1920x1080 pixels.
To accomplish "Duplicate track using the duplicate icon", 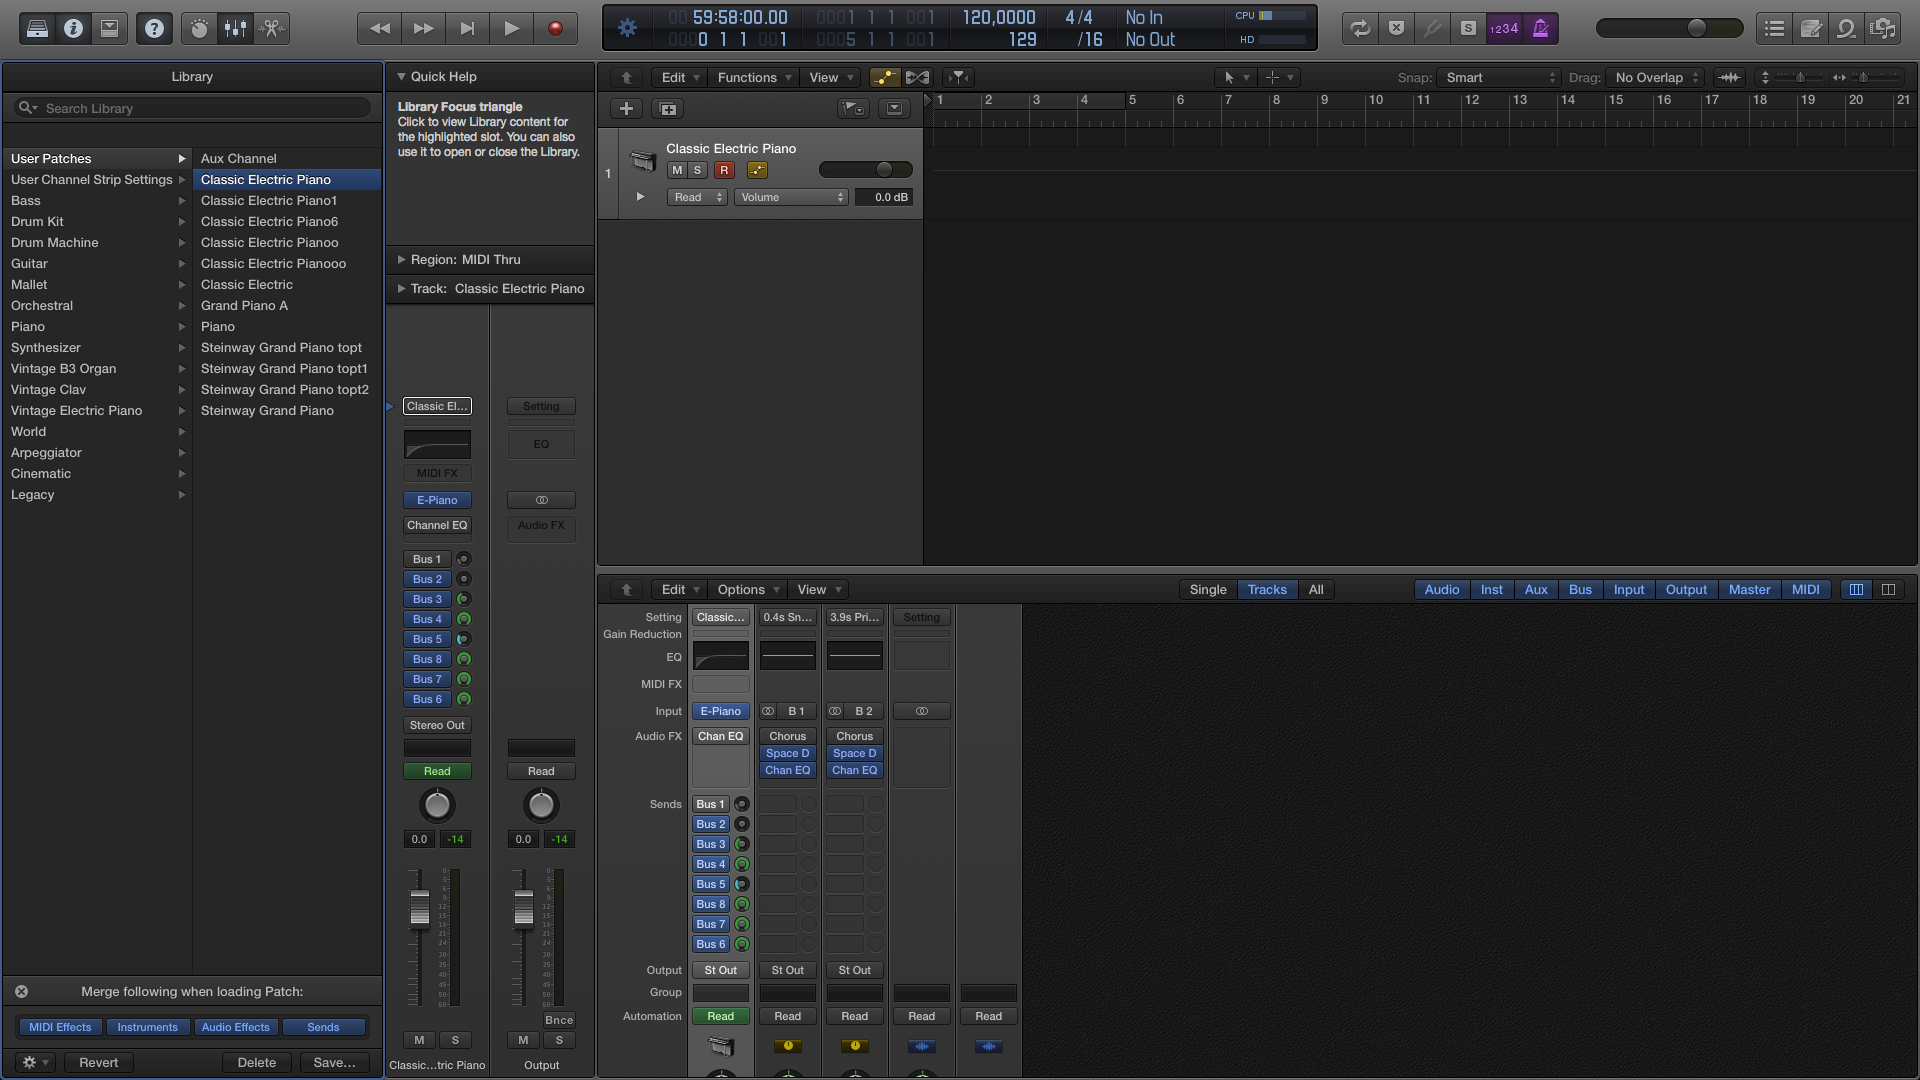I will point(668,108).
